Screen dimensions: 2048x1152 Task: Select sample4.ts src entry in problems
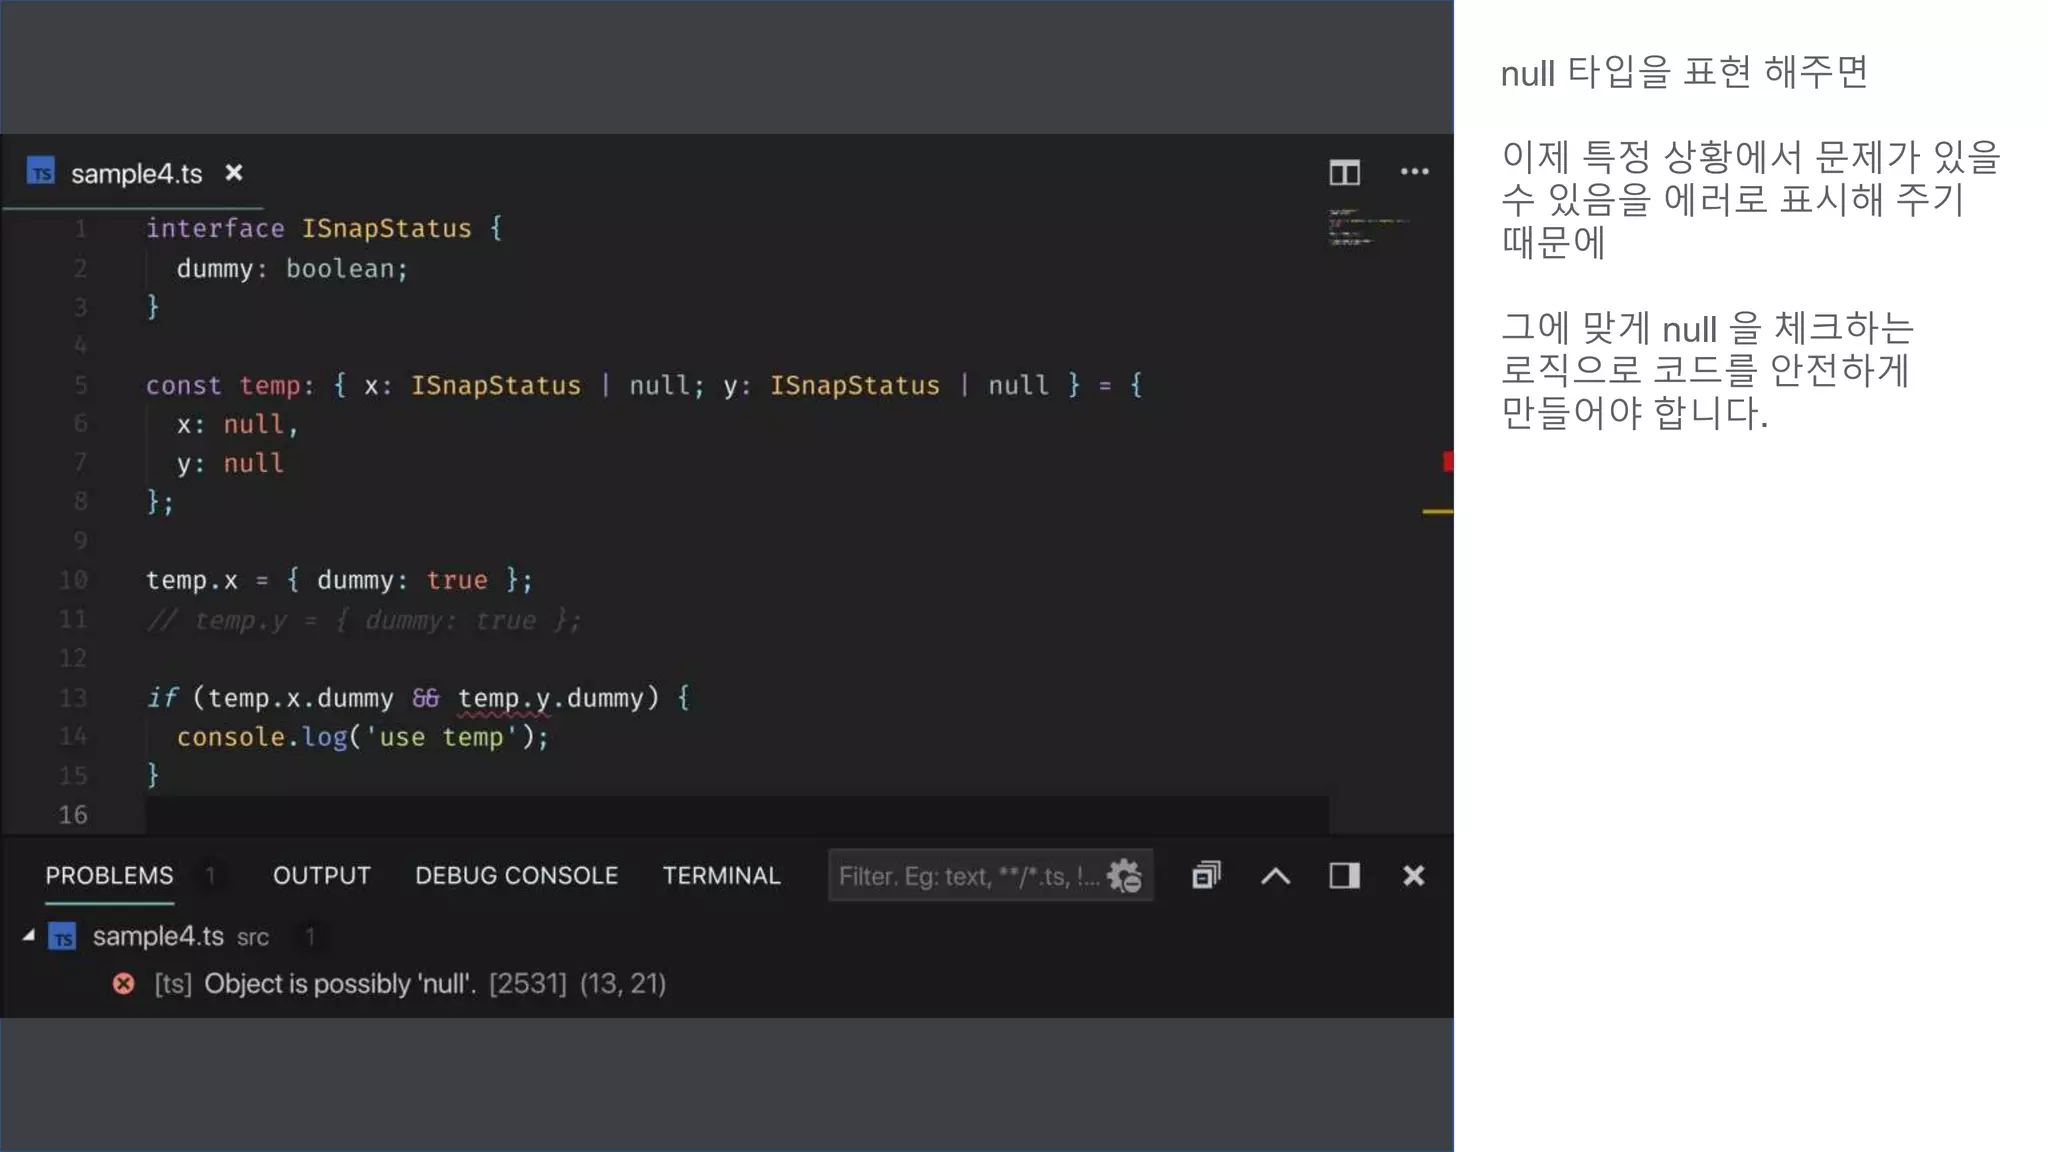pyautogui.click(x=181, y=937)
